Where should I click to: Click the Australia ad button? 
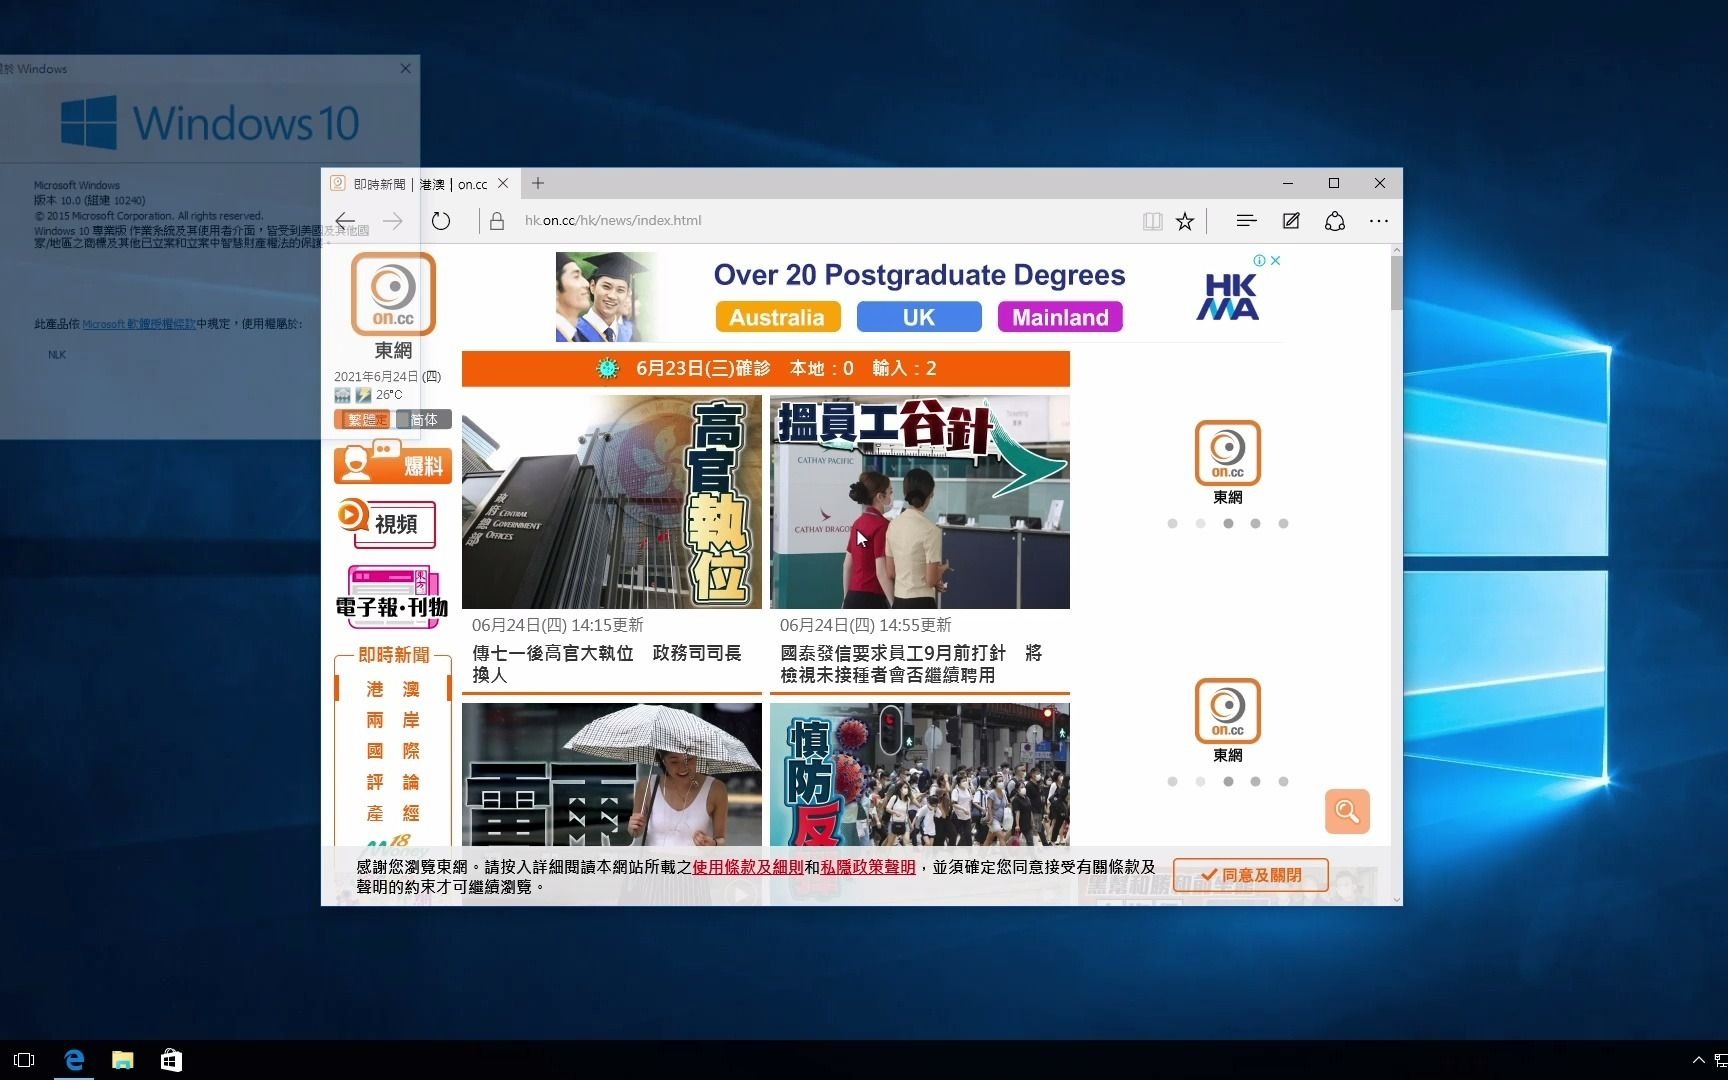coord(777,317)
